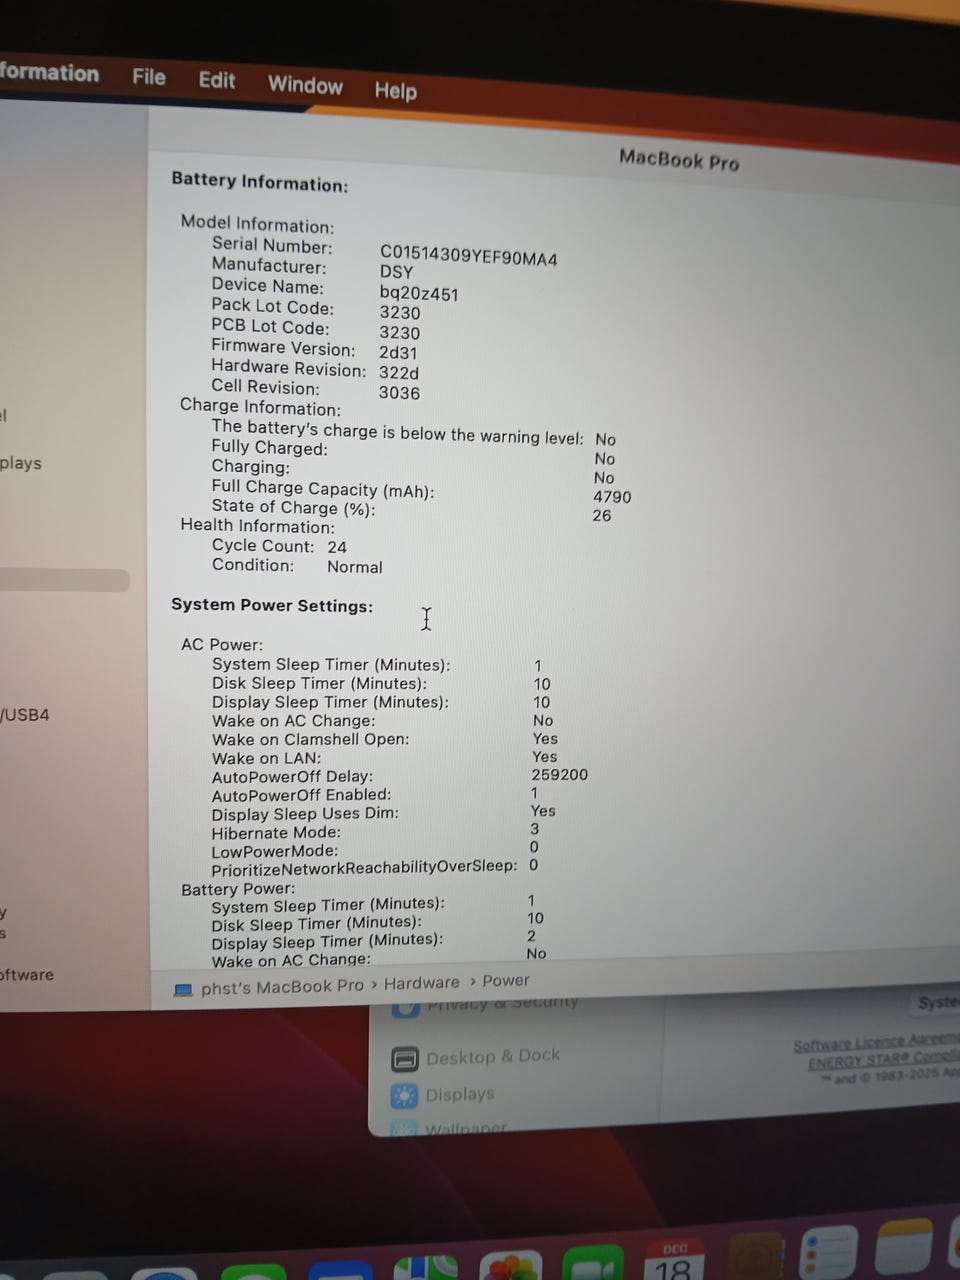Click the Cycle Count value 24
The image size is (960, 1280).
pyautogui.click(x=337, y=548)
